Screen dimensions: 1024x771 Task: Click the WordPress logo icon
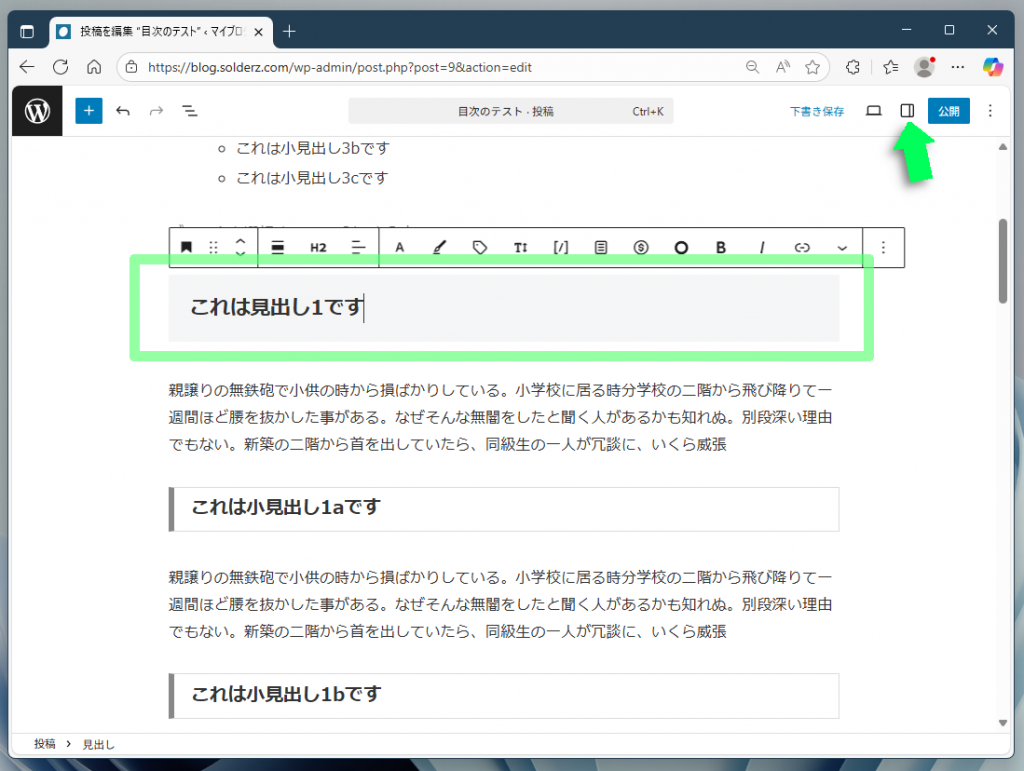click(x=37, y=111)
